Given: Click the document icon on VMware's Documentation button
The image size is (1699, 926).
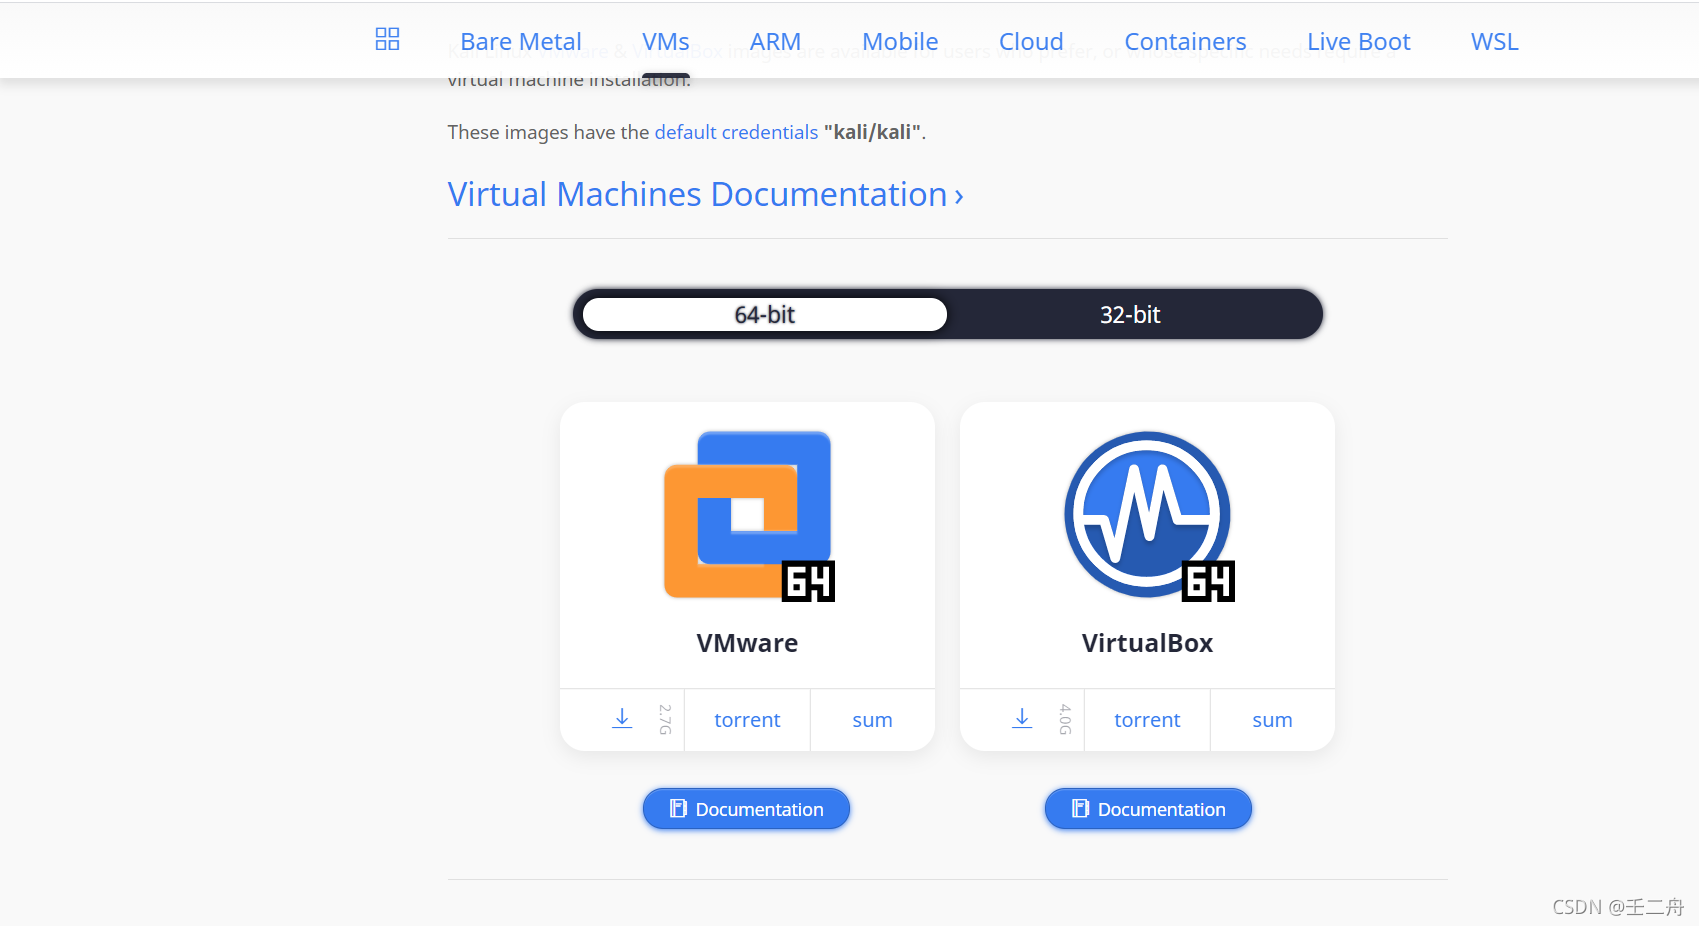Looking at the screenshot, I should [x=680, y=808].
